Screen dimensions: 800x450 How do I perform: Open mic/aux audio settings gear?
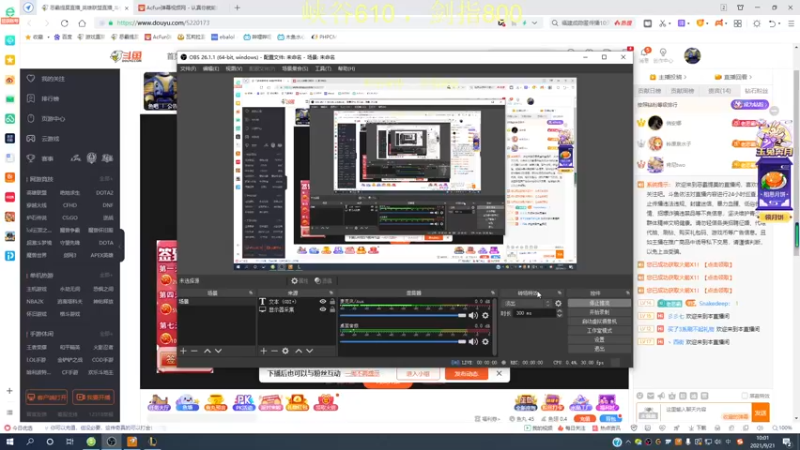[485, 315]
